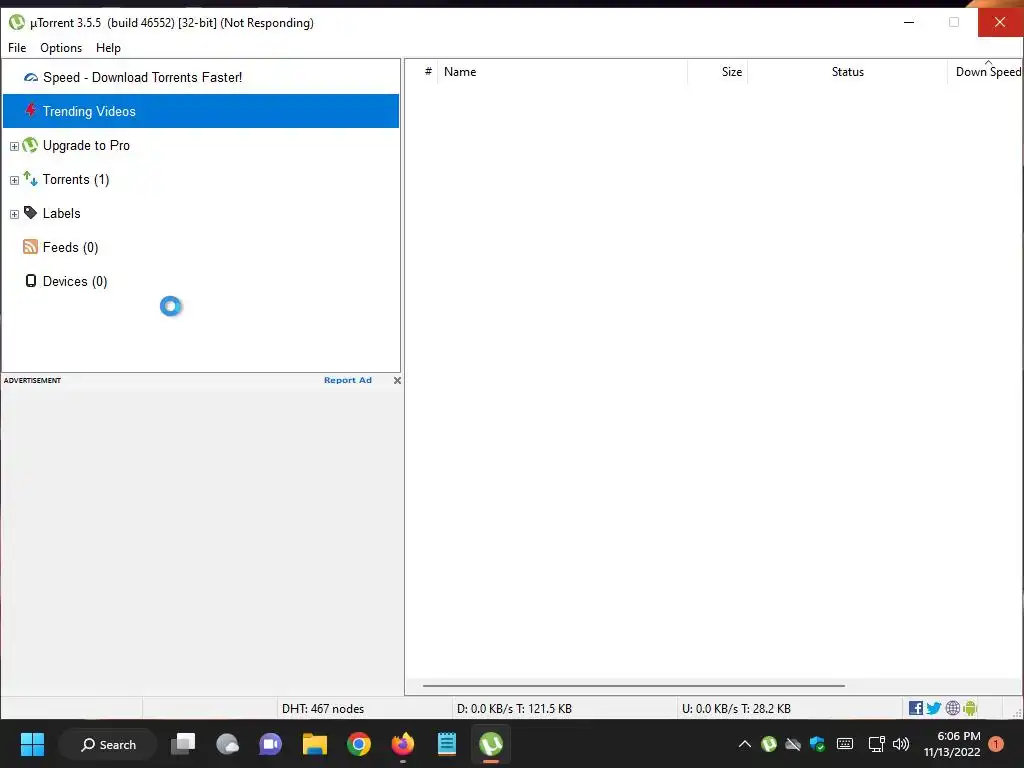Click the Report Ad link
Viewport: 1024px width, 768px height.
coord(347,380)
